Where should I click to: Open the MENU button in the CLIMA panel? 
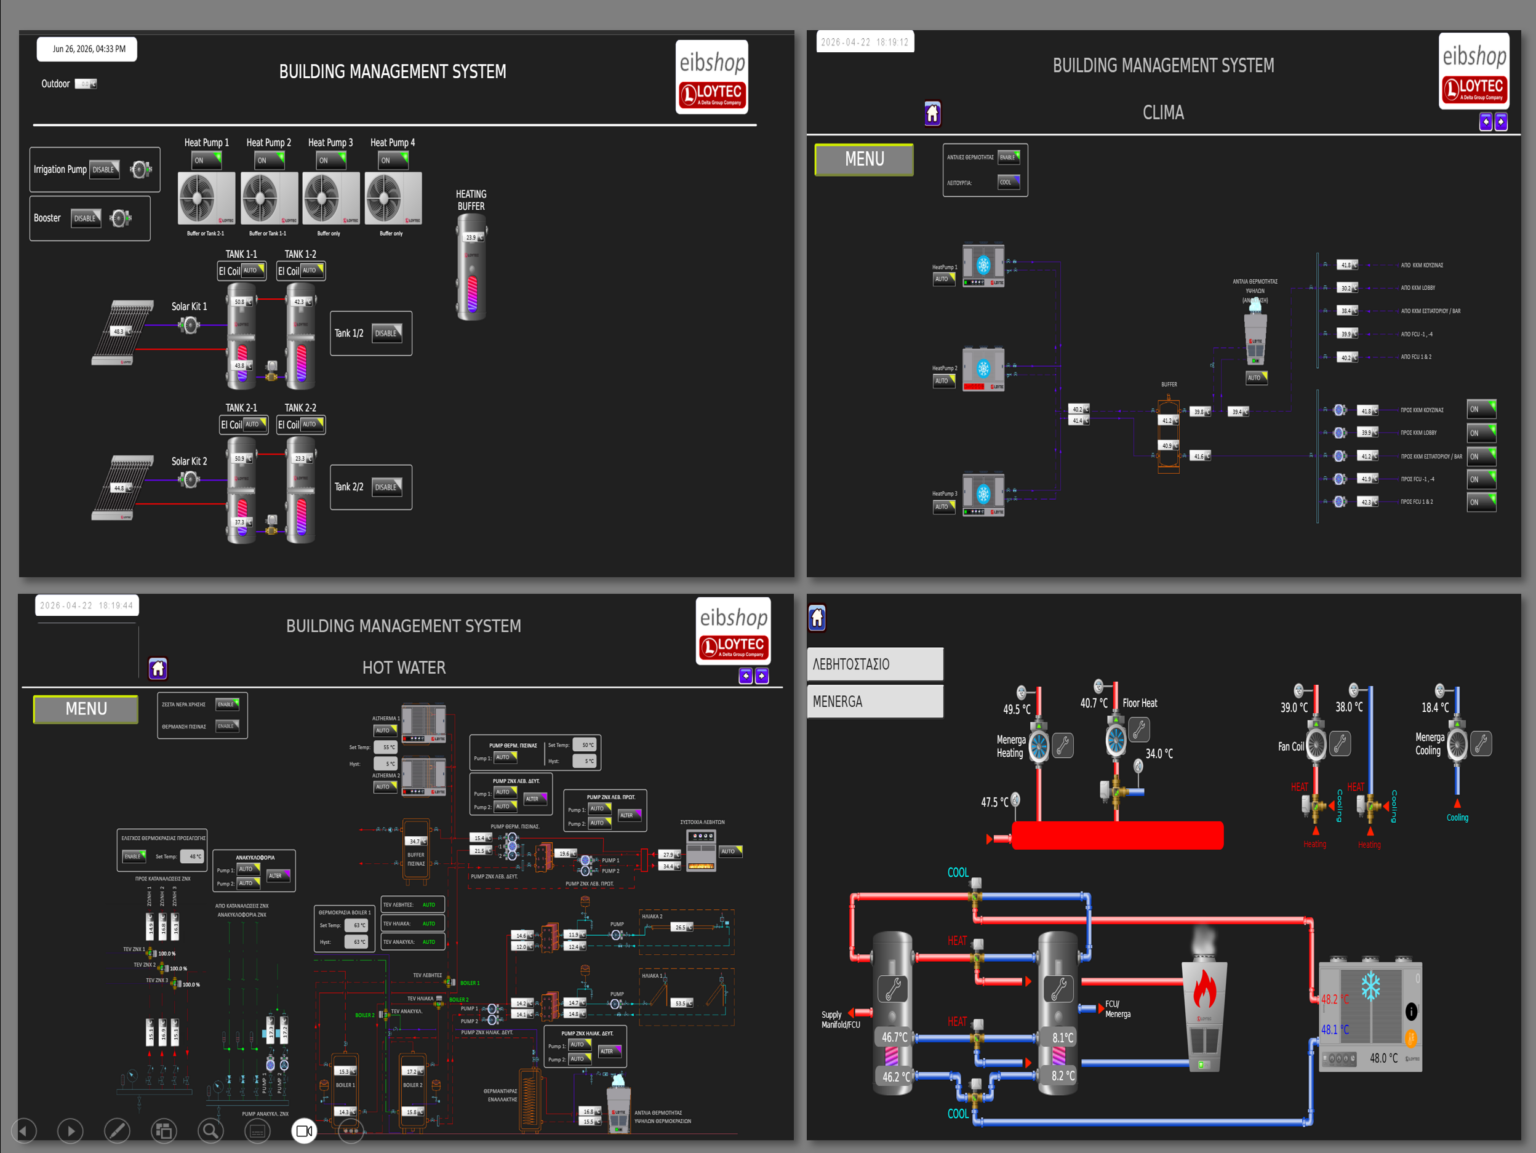864,160
